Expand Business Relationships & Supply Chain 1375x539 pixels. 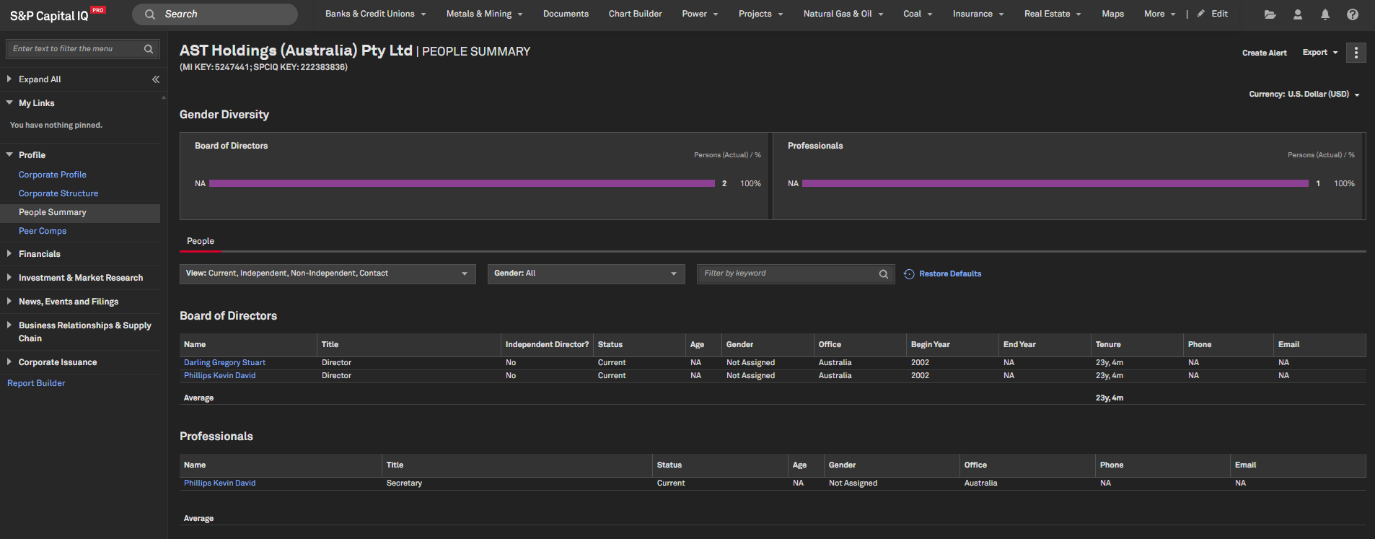[9, 326]
